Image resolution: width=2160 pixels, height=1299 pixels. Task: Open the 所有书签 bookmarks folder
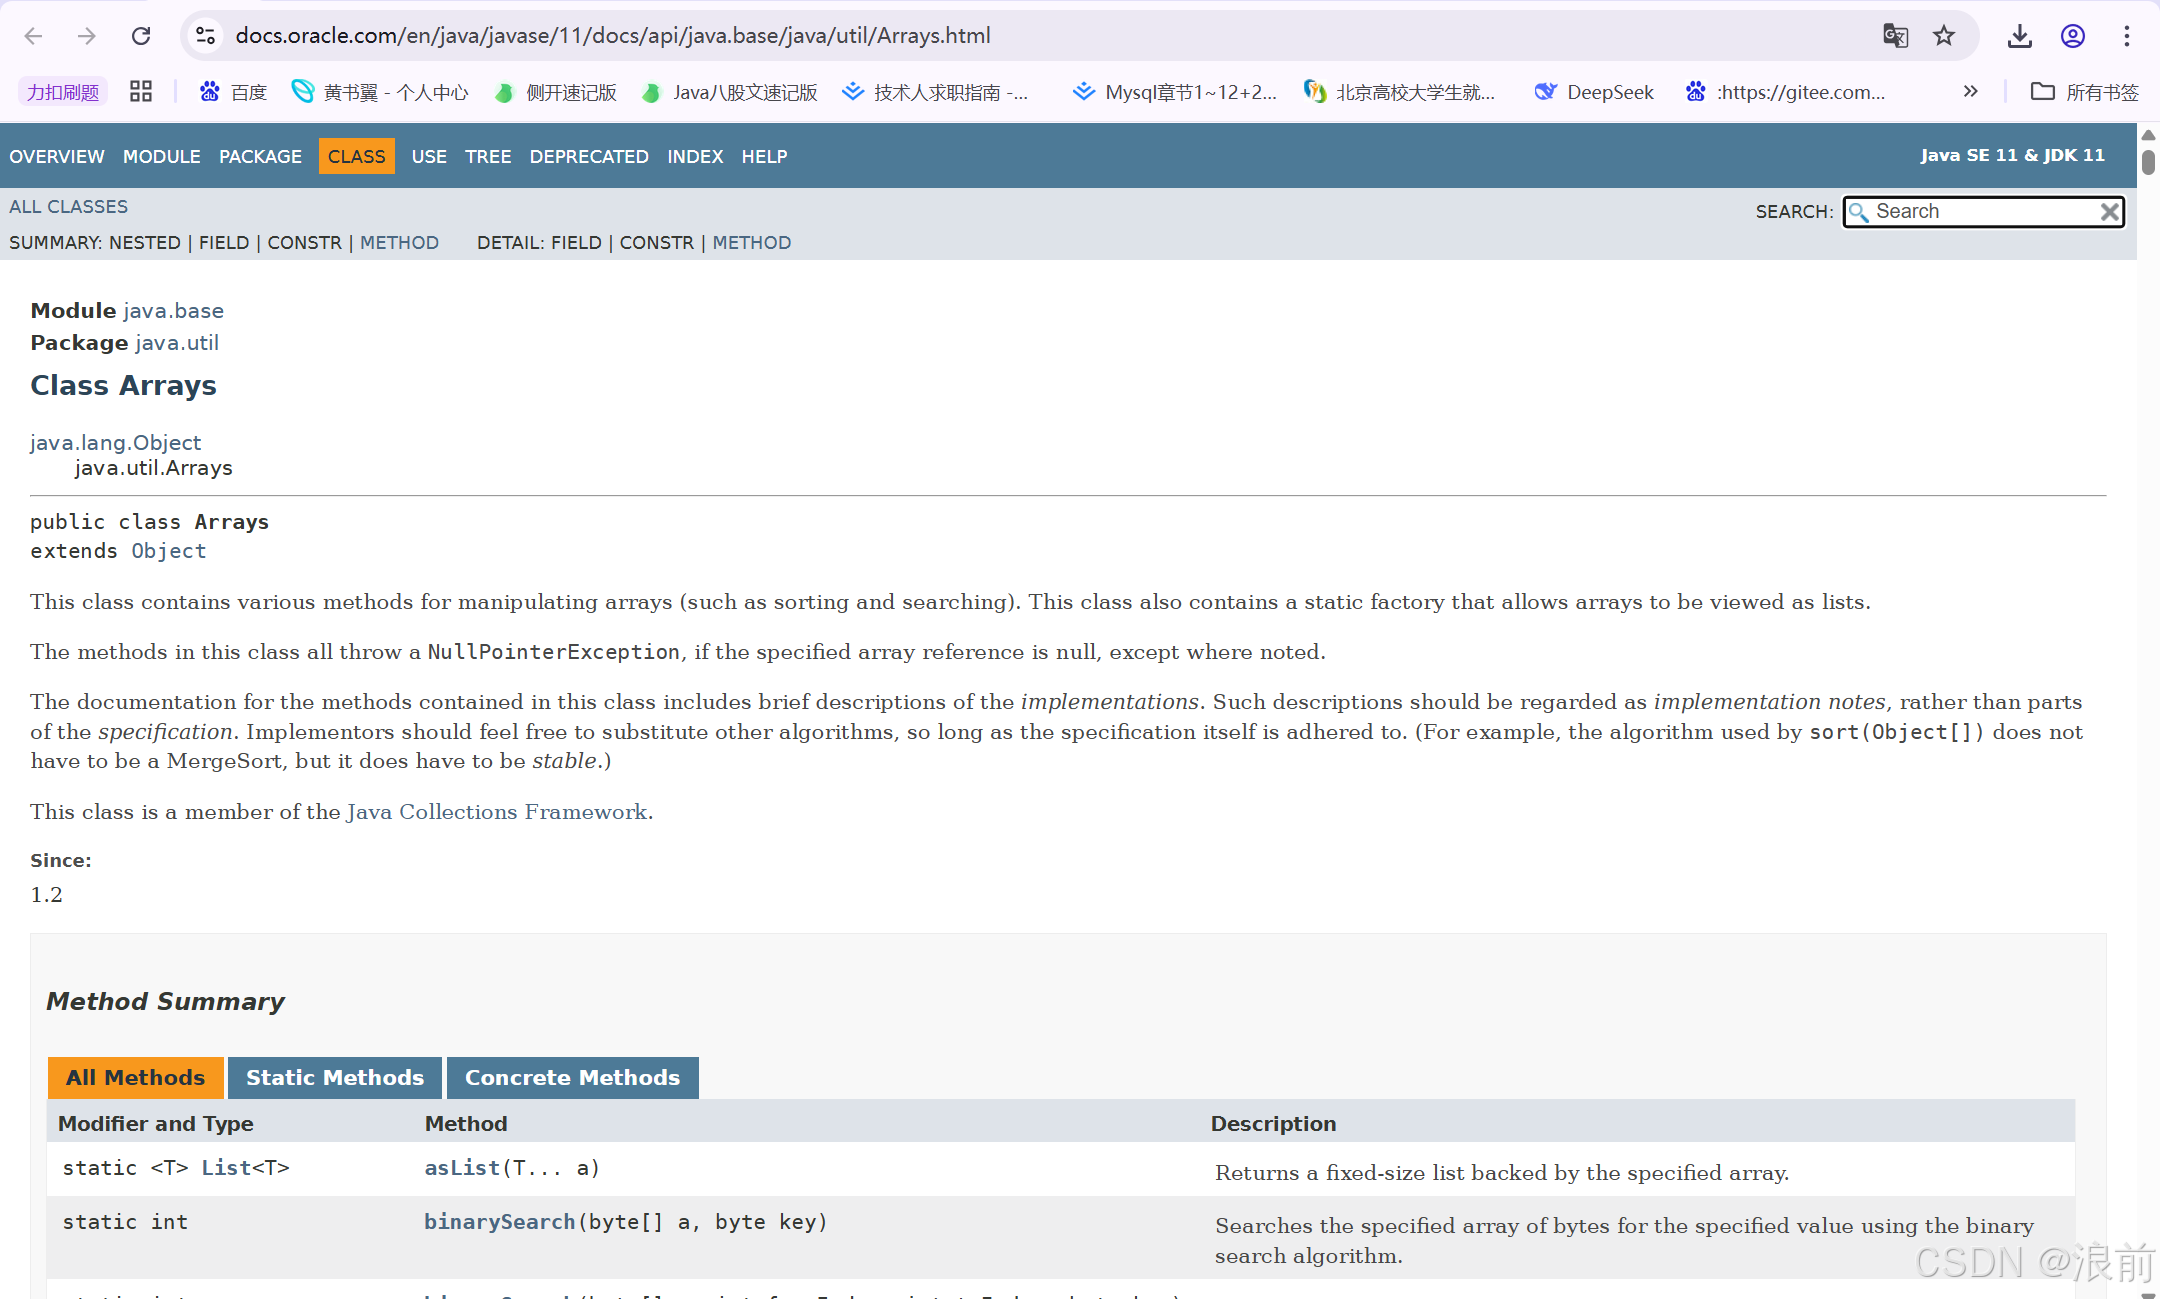tap(2084, 92)
